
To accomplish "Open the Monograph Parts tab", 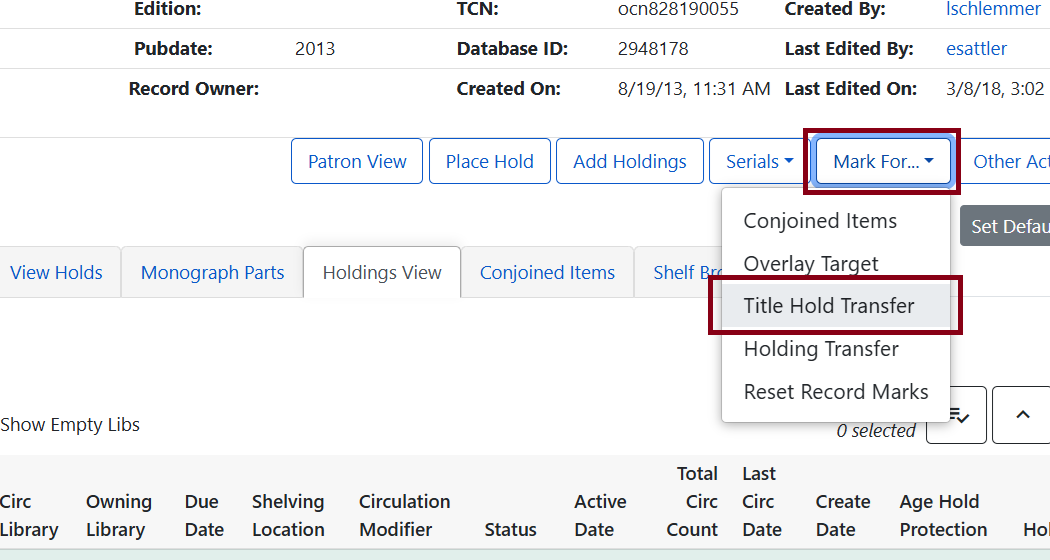I will coord(212,272).
